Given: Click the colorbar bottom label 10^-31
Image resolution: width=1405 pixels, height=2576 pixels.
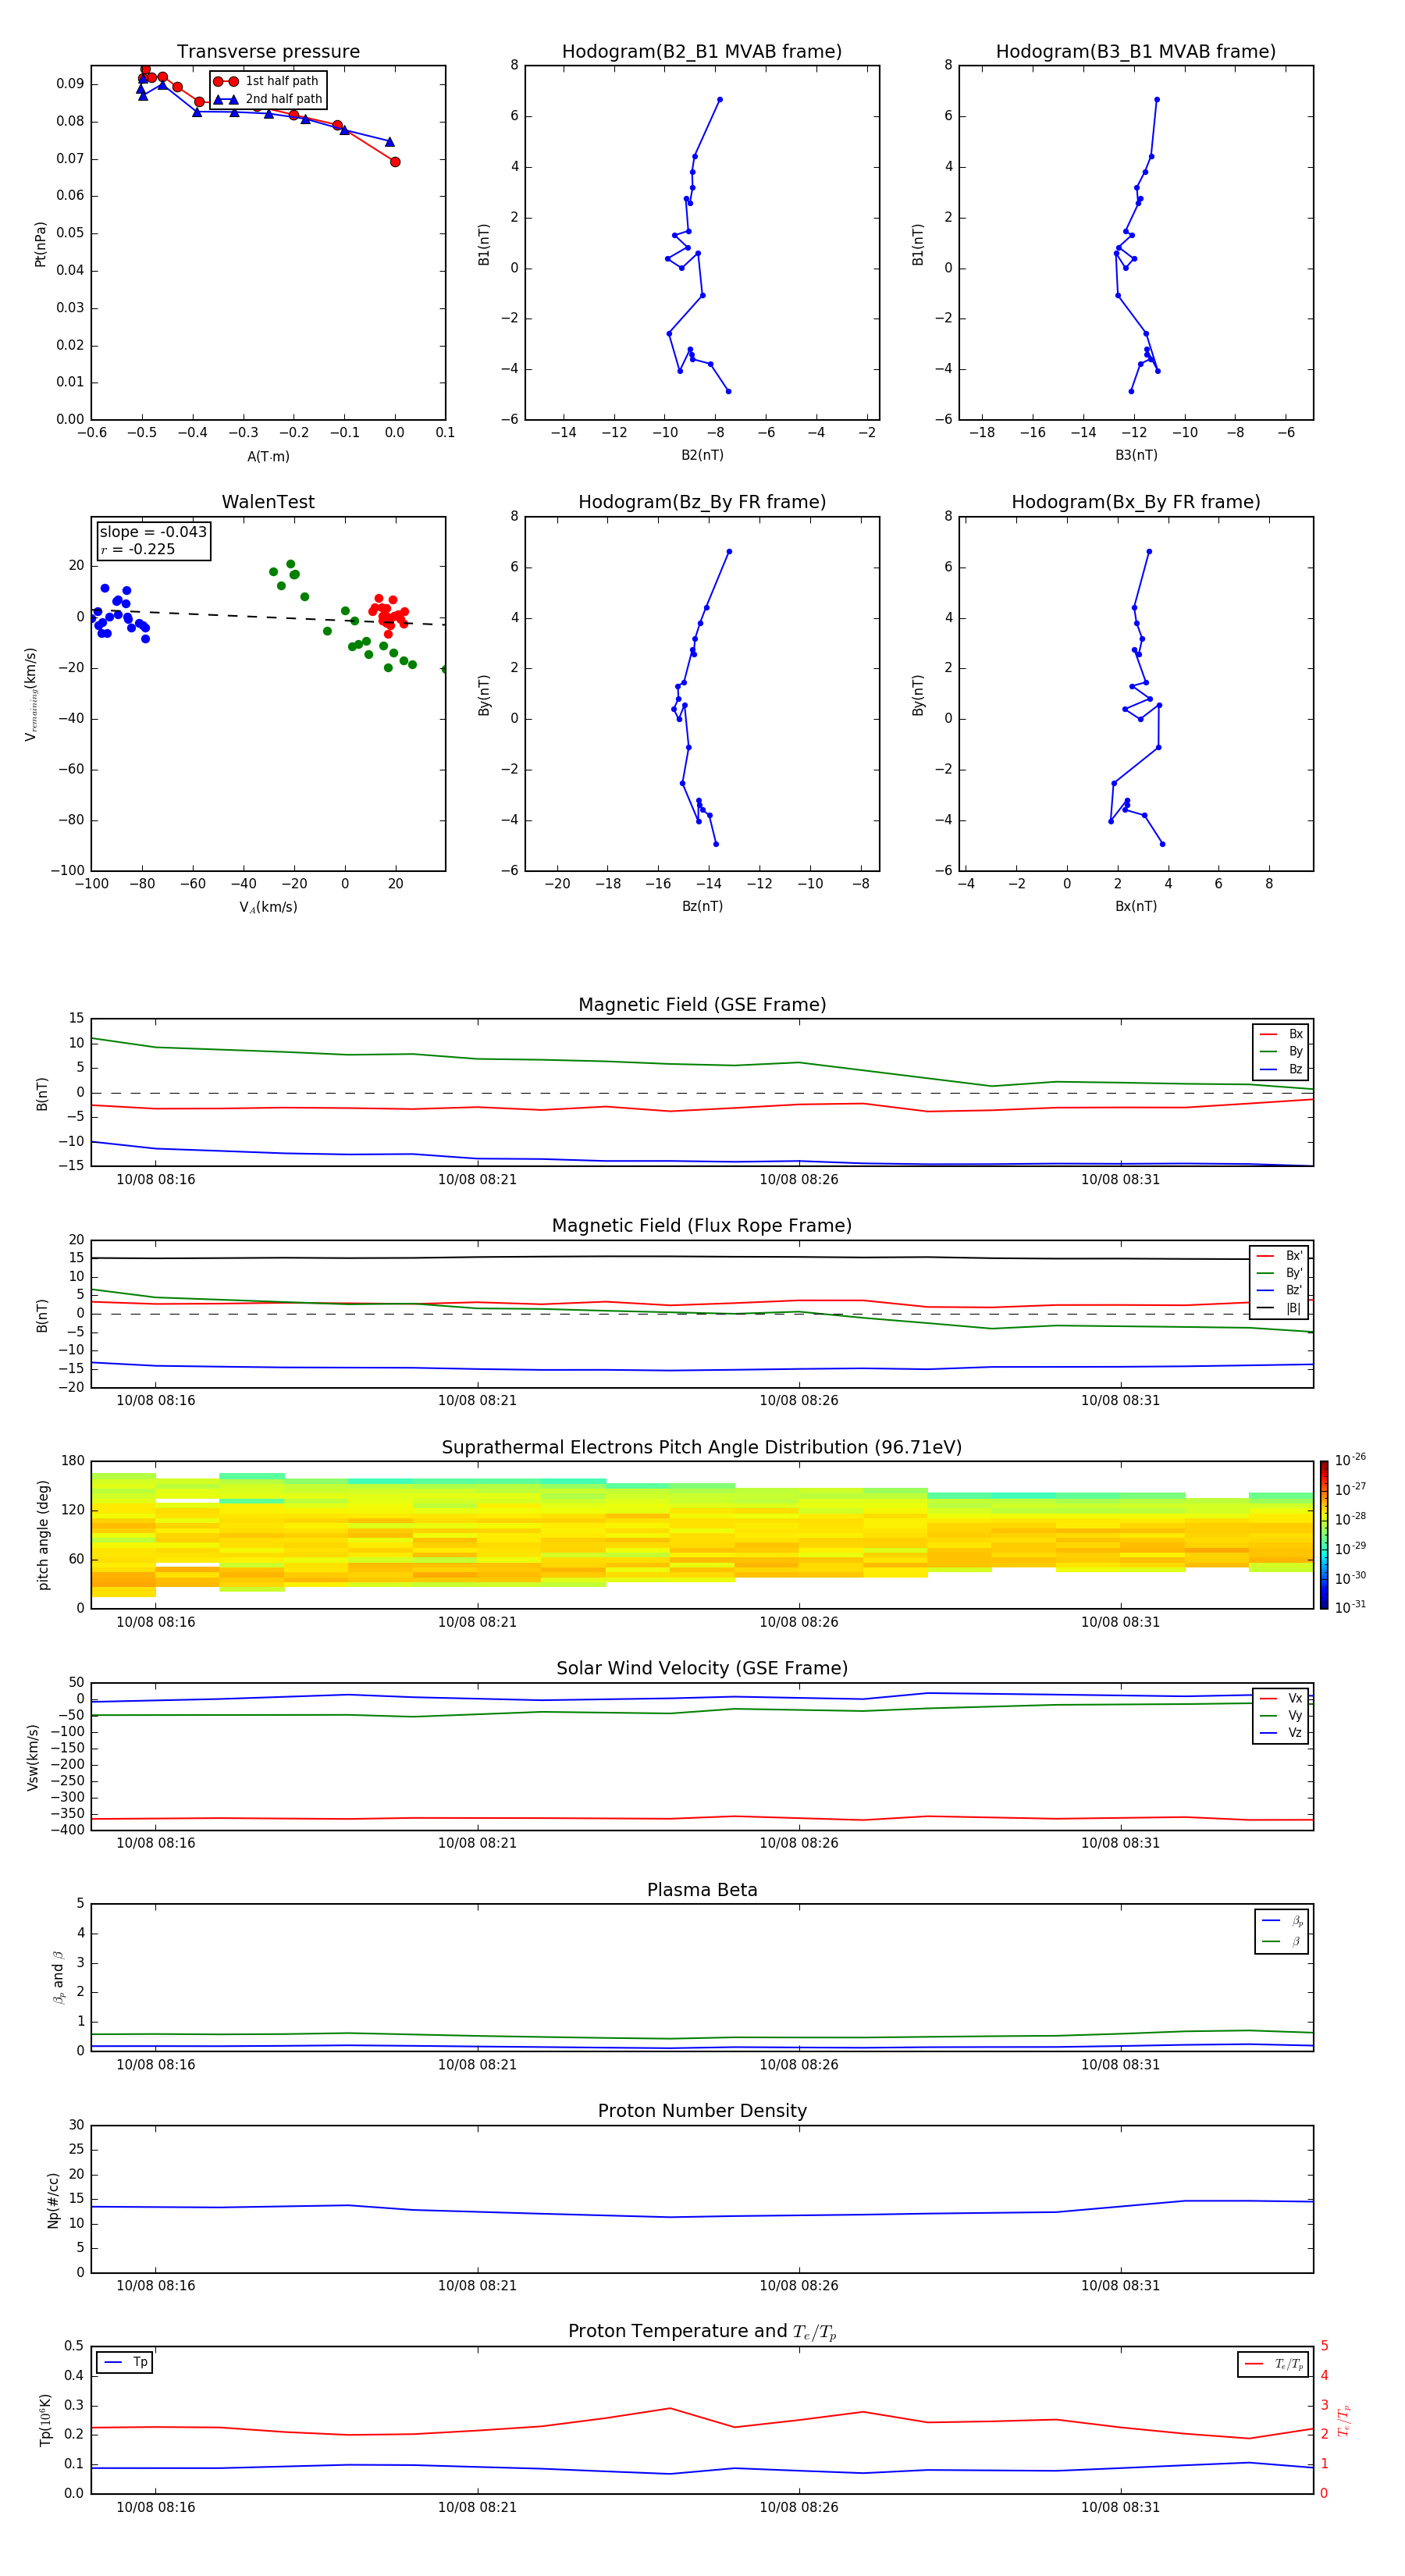Looking at the screenshot, I should [1350, 1607].
